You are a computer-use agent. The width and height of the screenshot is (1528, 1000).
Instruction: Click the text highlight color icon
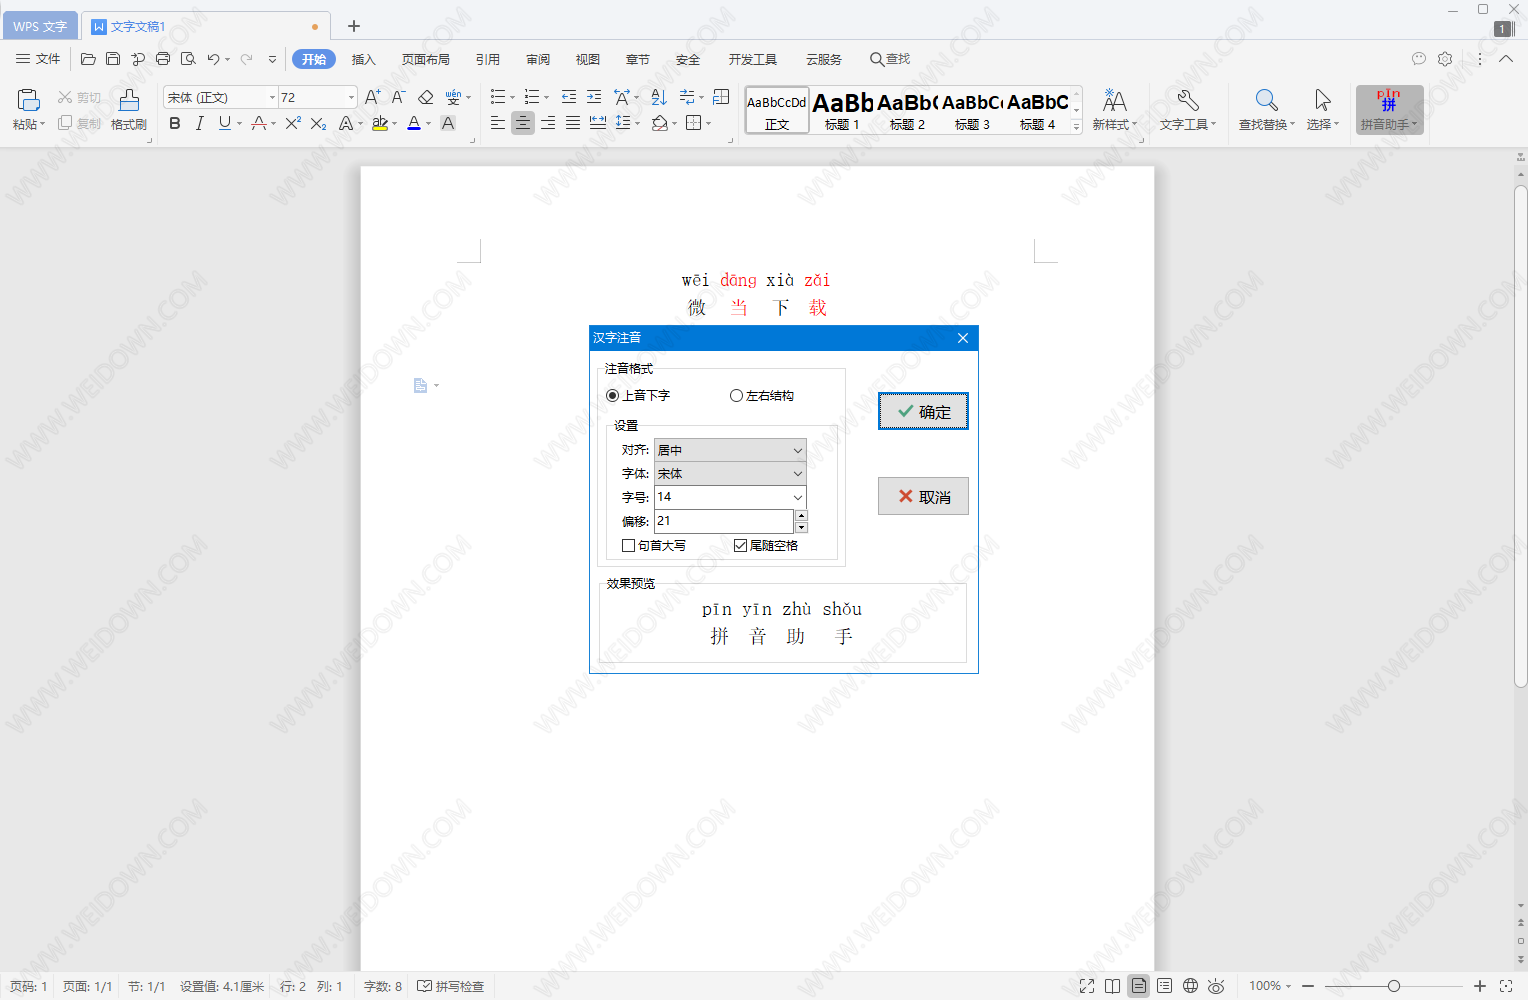(379, 123)
